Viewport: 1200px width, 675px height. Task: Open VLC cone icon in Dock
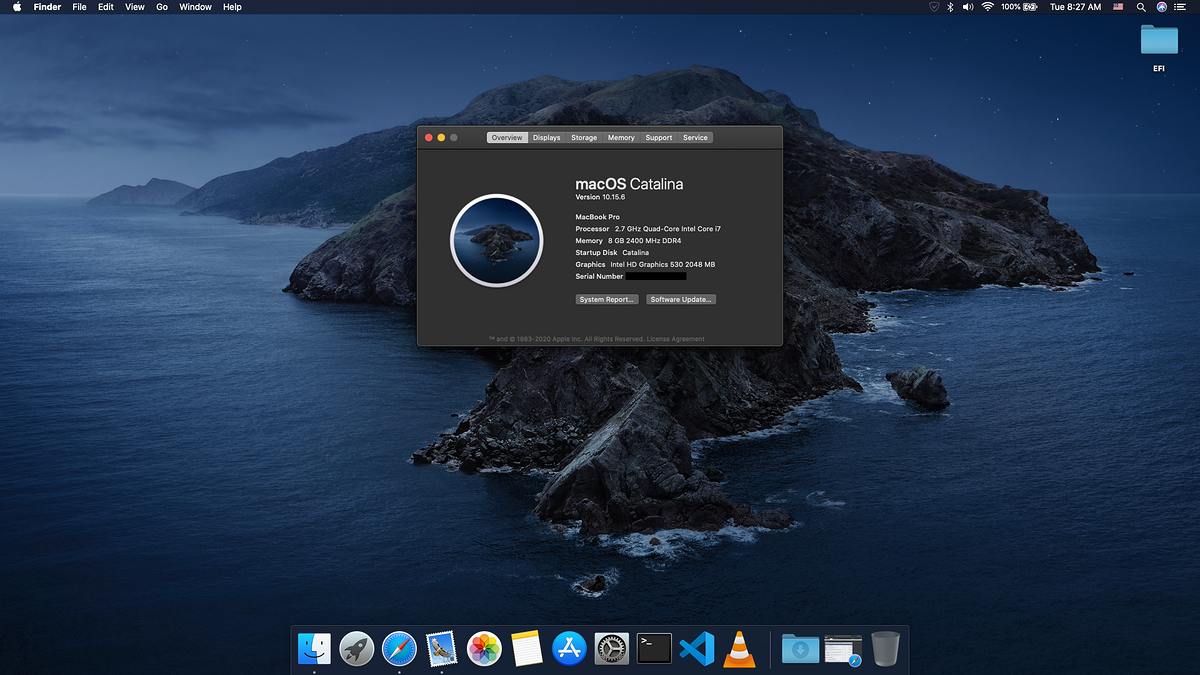pos(739,649)
